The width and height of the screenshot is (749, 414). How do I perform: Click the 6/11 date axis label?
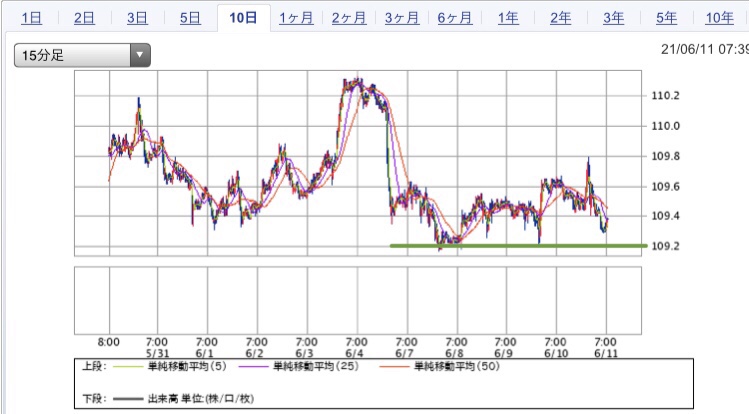pos(606,354)
